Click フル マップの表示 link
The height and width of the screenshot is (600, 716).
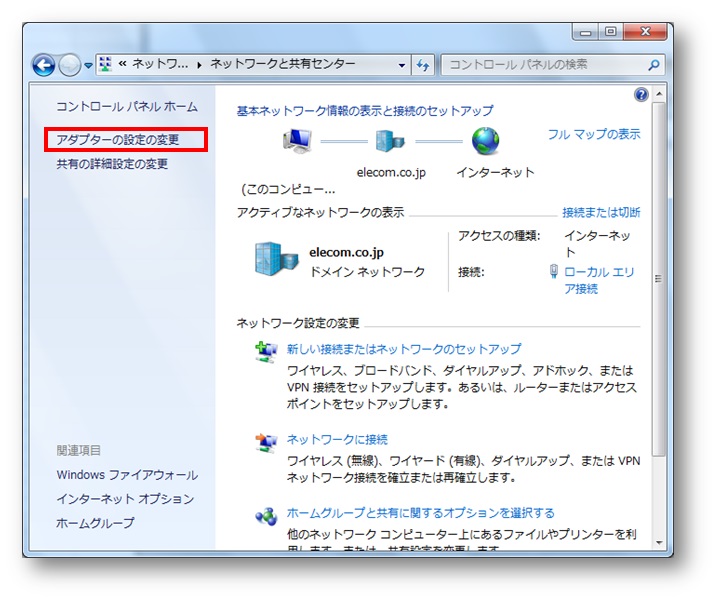[x=594, y=134]
